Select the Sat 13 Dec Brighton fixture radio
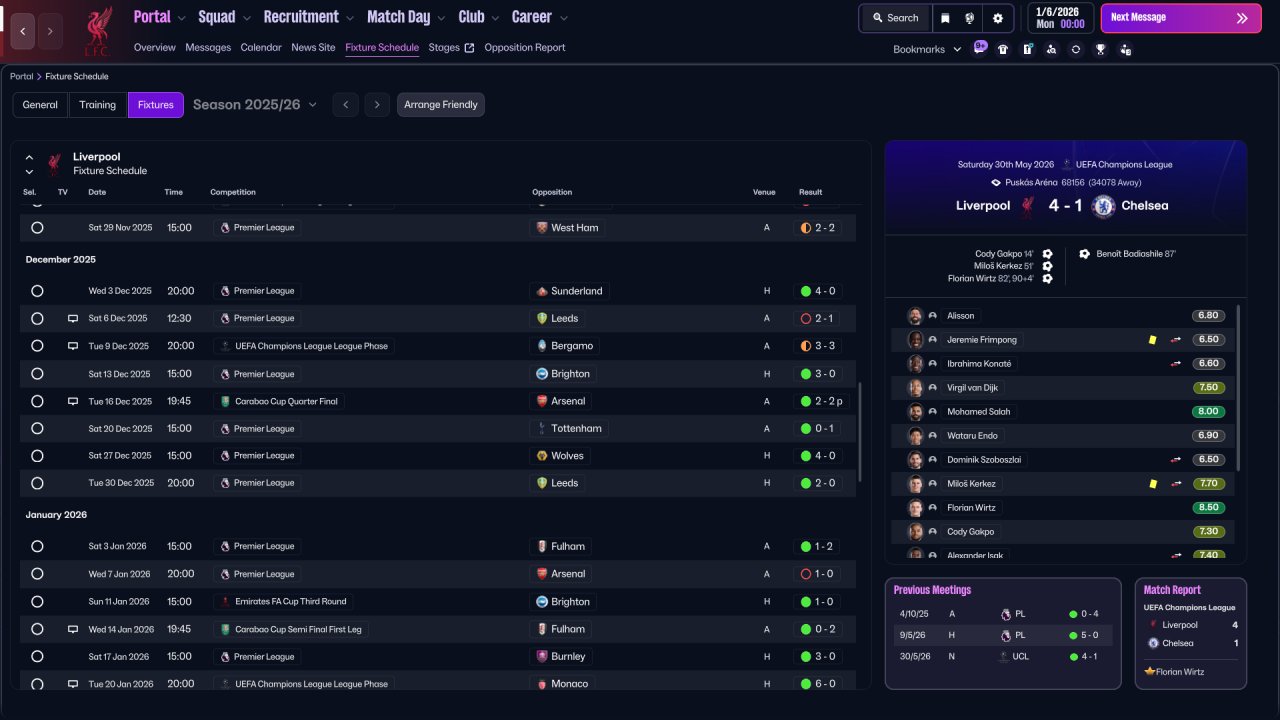This screenshot has width=1280, height=720. pyautogui.click(x=37, y=374)
